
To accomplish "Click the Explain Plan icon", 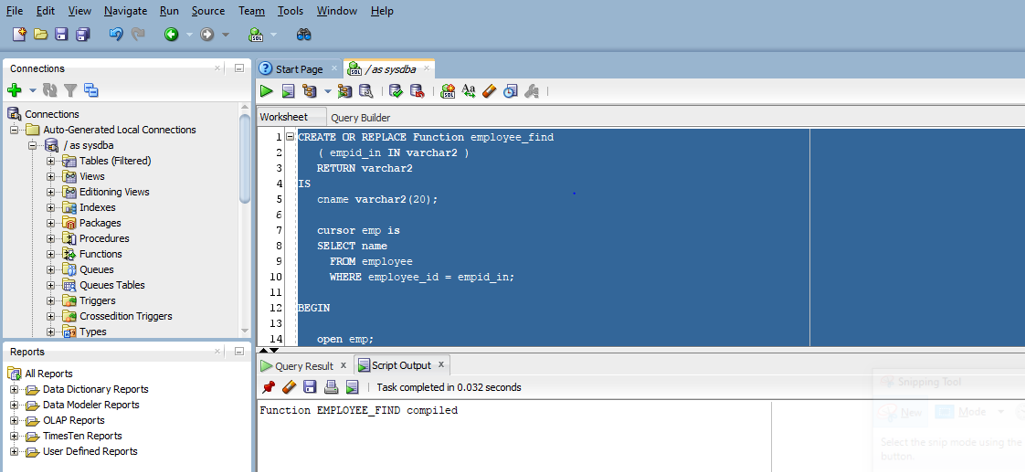I will tap(309, 91).
